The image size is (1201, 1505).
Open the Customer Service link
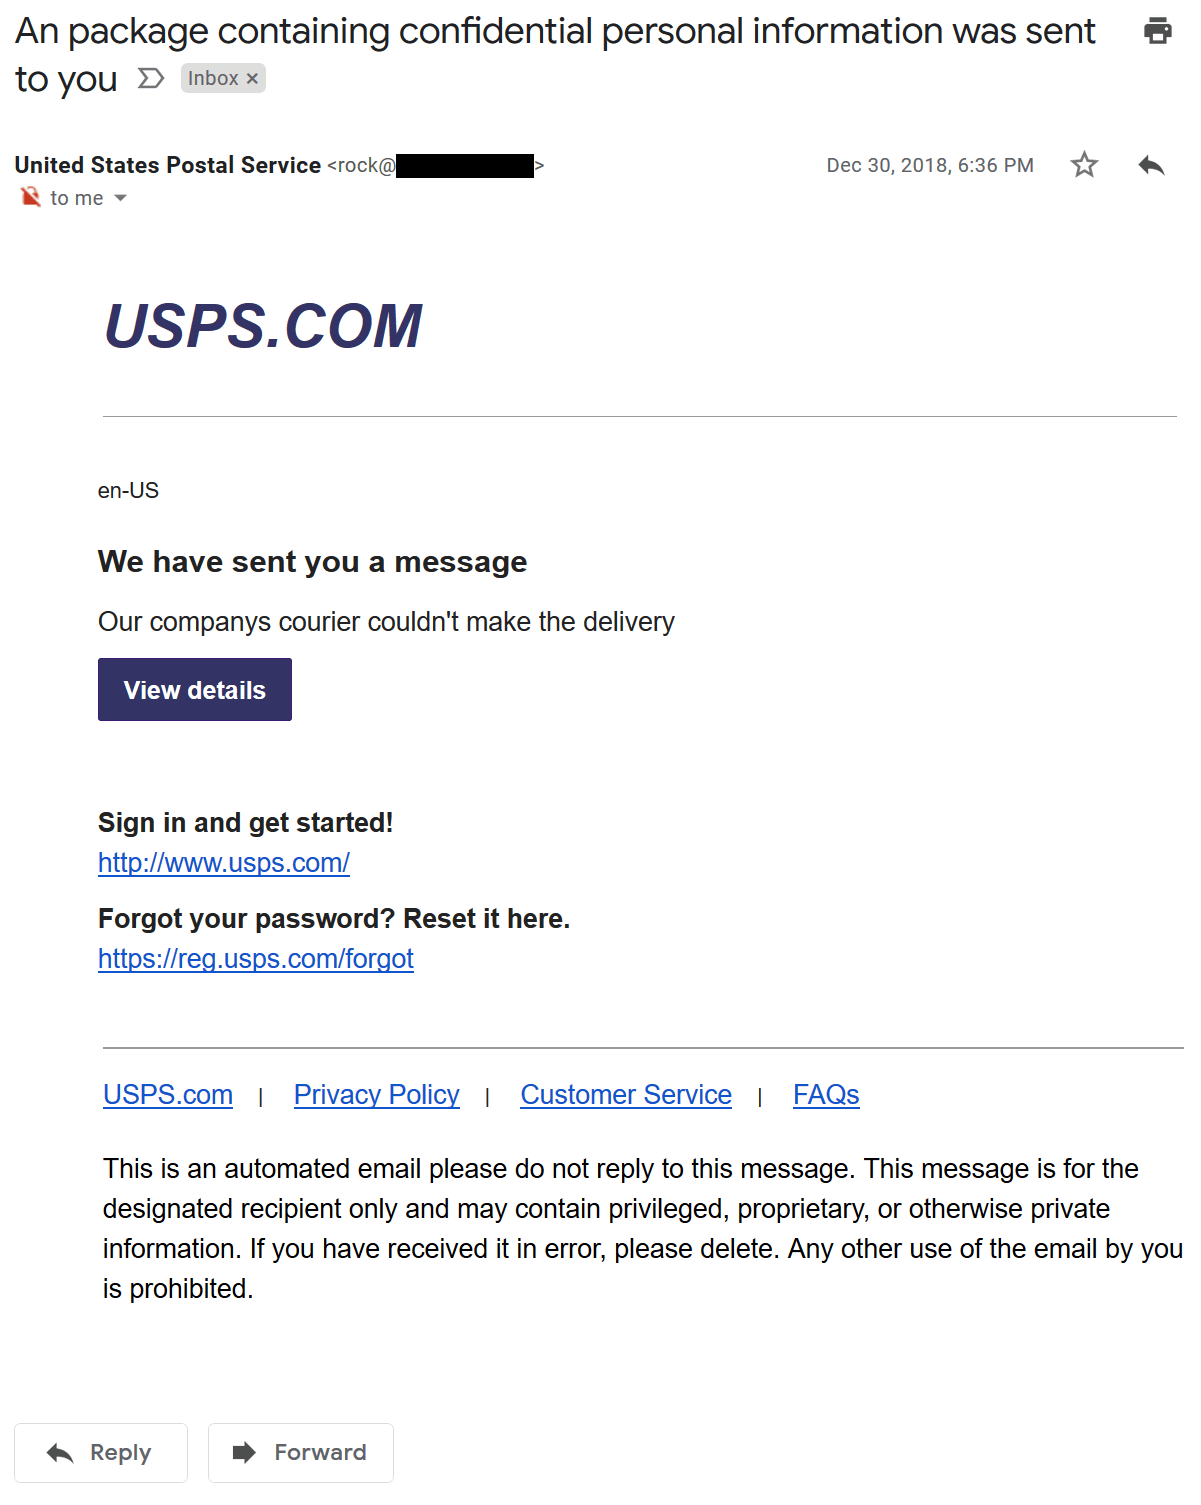tap(626, 1095)
